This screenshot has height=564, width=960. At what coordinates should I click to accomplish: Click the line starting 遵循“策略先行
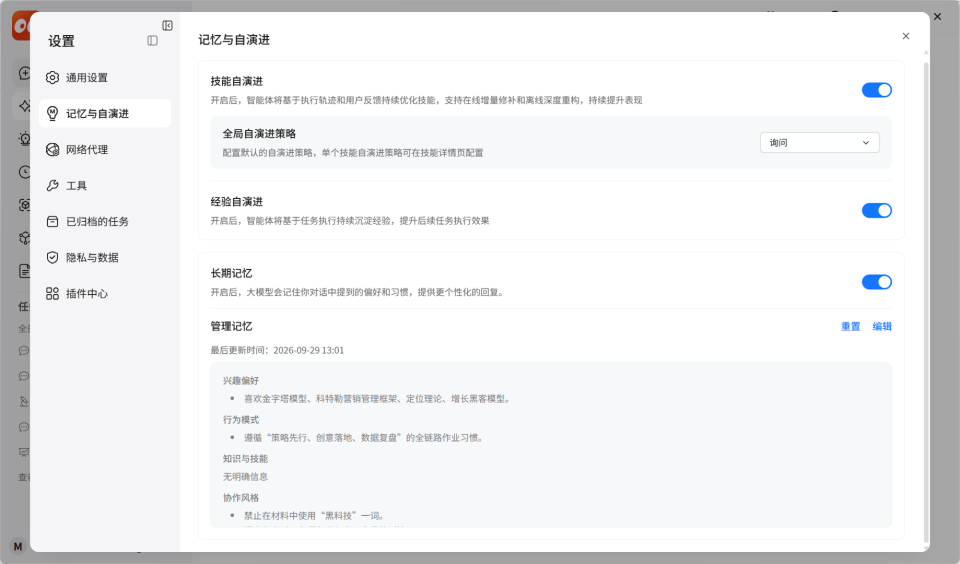coord(365,438)
